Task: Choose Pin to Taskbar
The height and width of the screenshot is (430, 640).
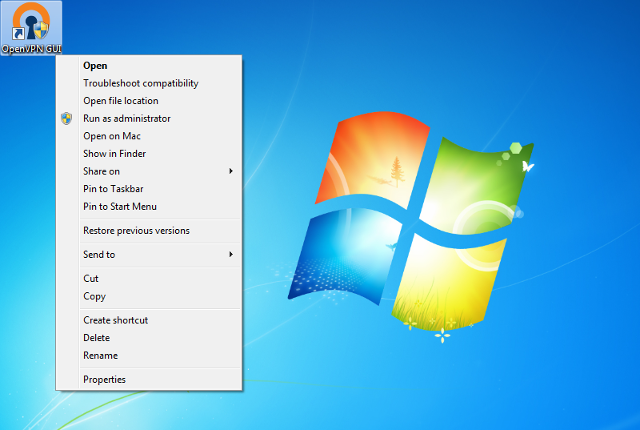Action: (149, 189)
